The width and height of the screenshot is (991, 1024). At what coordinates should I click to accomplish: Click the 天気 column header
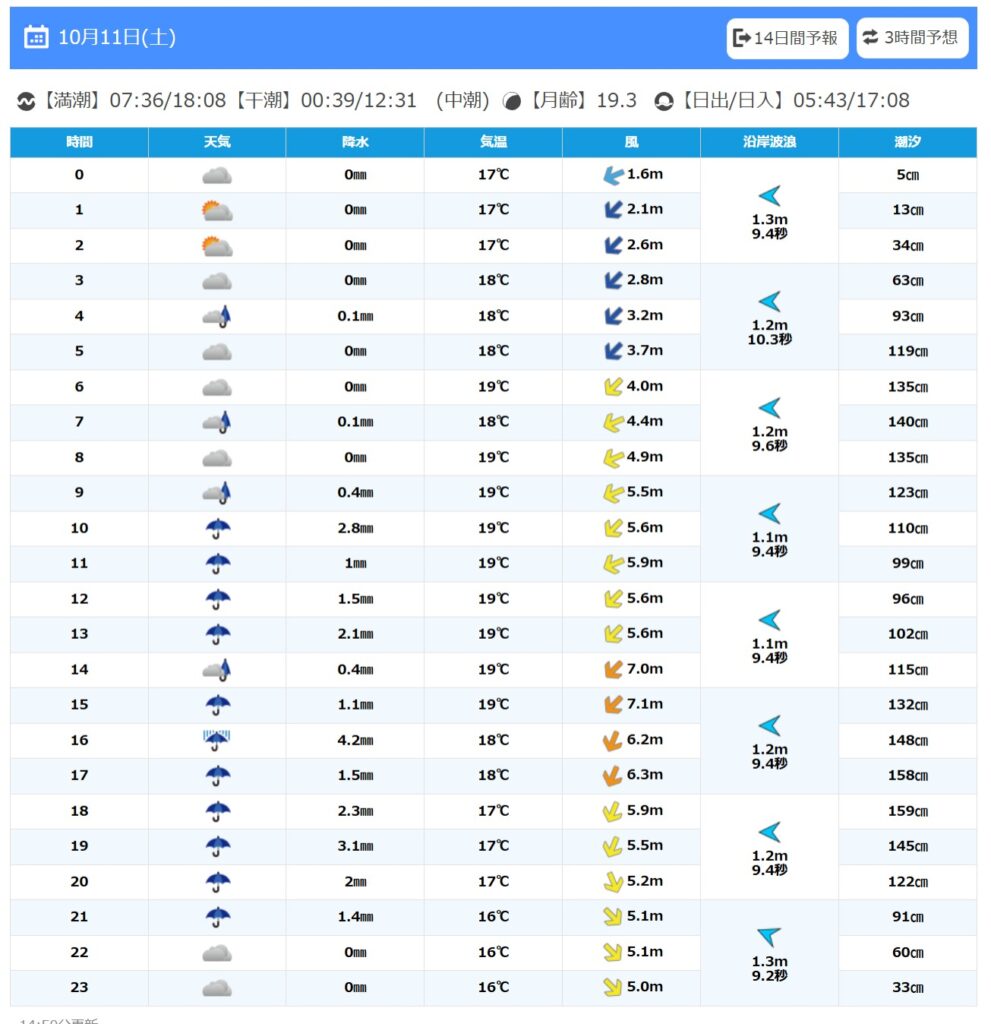coord(217,142)
